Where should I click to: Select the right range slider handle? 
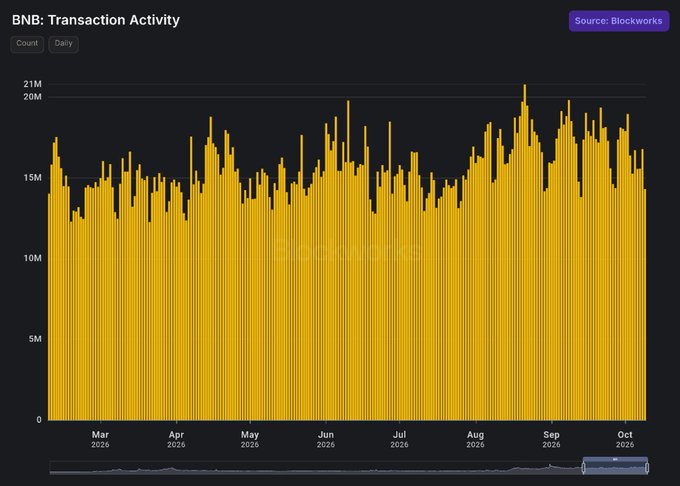pos(647,467)
